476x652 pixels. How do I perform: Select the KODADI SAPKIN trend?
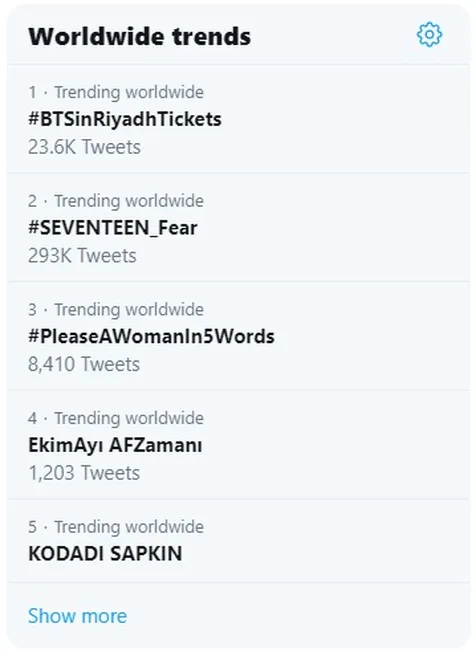105,554
